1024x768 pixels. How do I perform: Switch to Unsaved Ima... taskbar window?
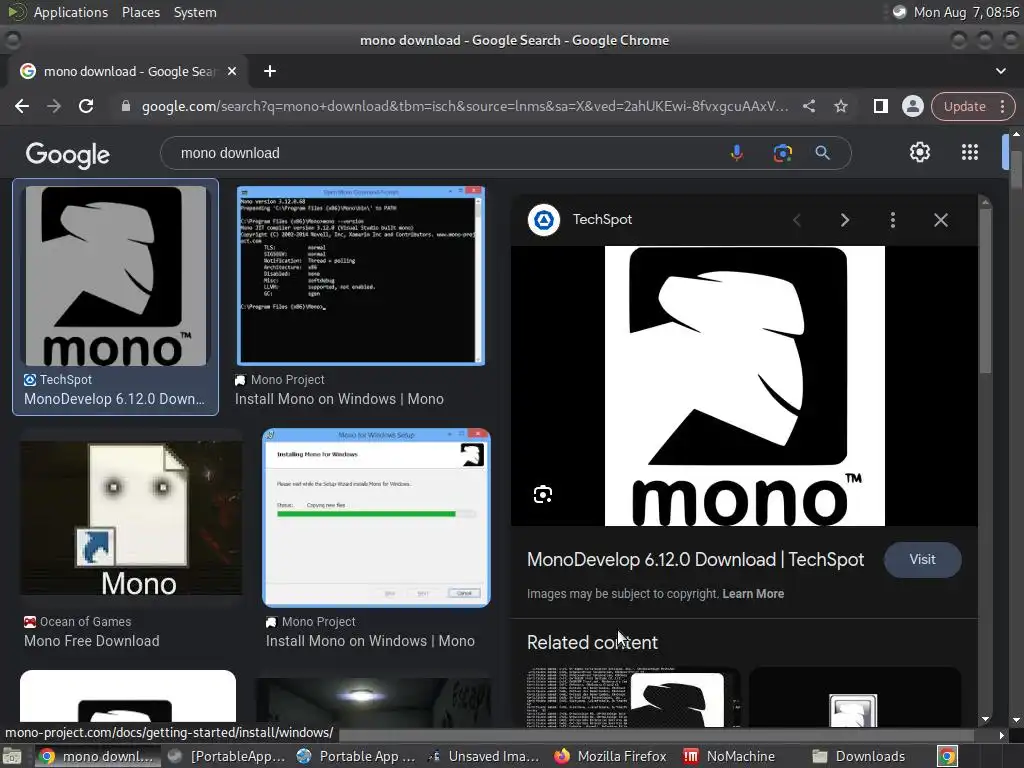click(x=484, y=756)
